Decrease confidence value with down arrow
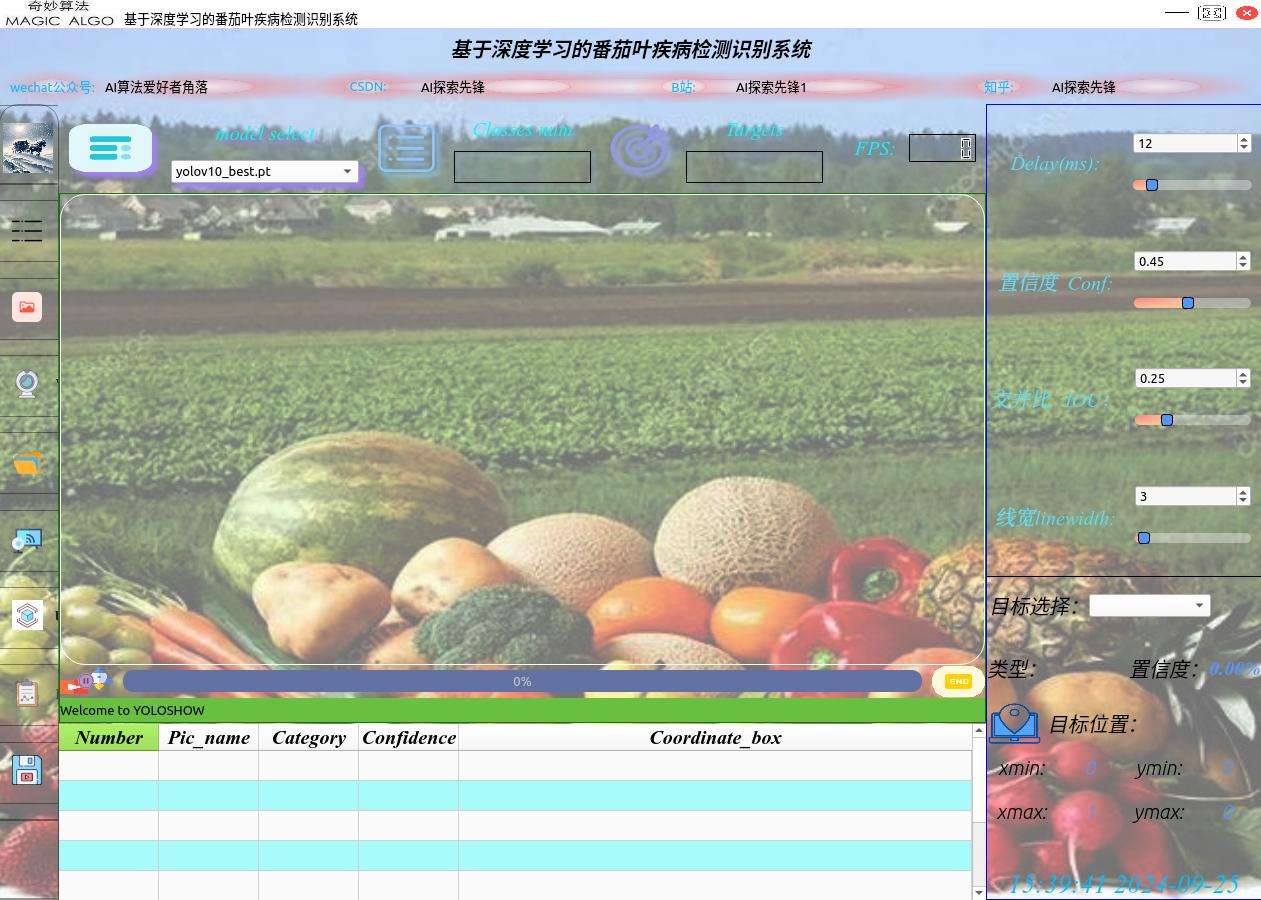The image size is (1261, 900). (1244, 266)
